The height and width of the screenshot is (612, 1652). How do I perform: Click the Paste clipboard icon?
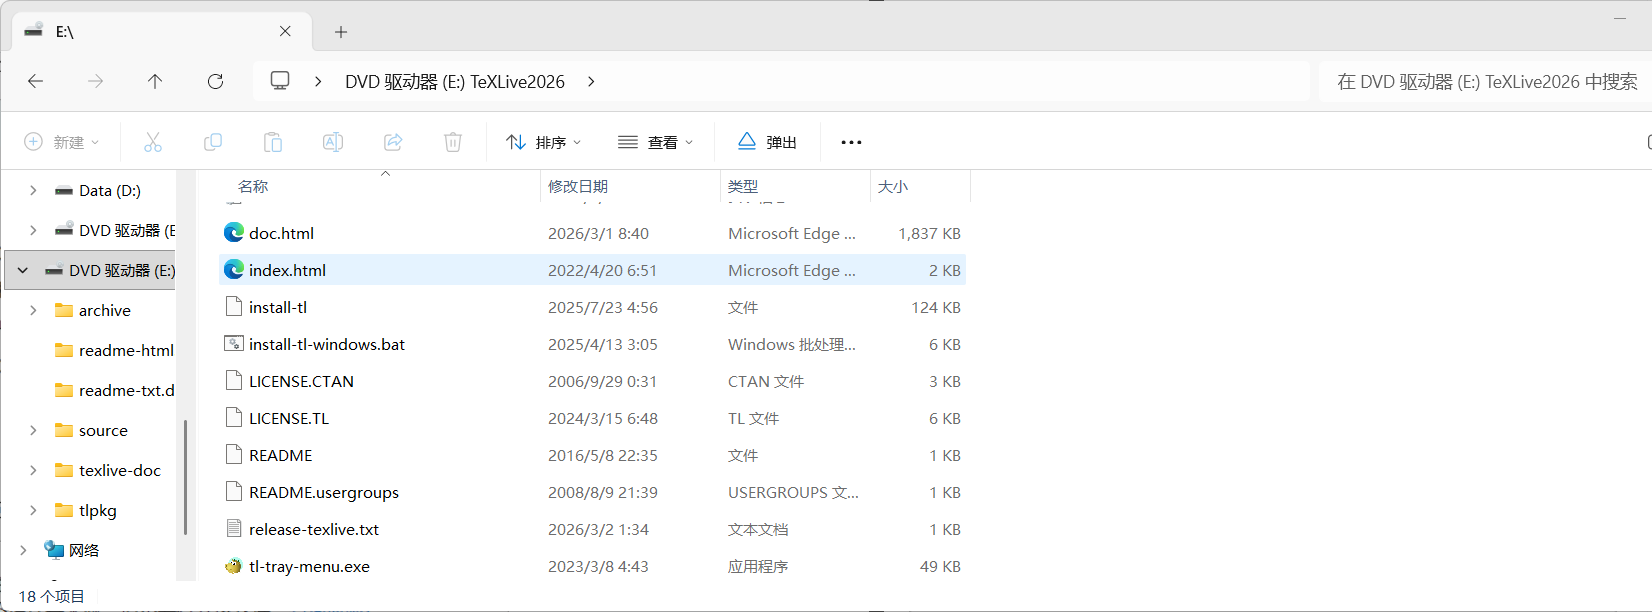pos(273,142)
